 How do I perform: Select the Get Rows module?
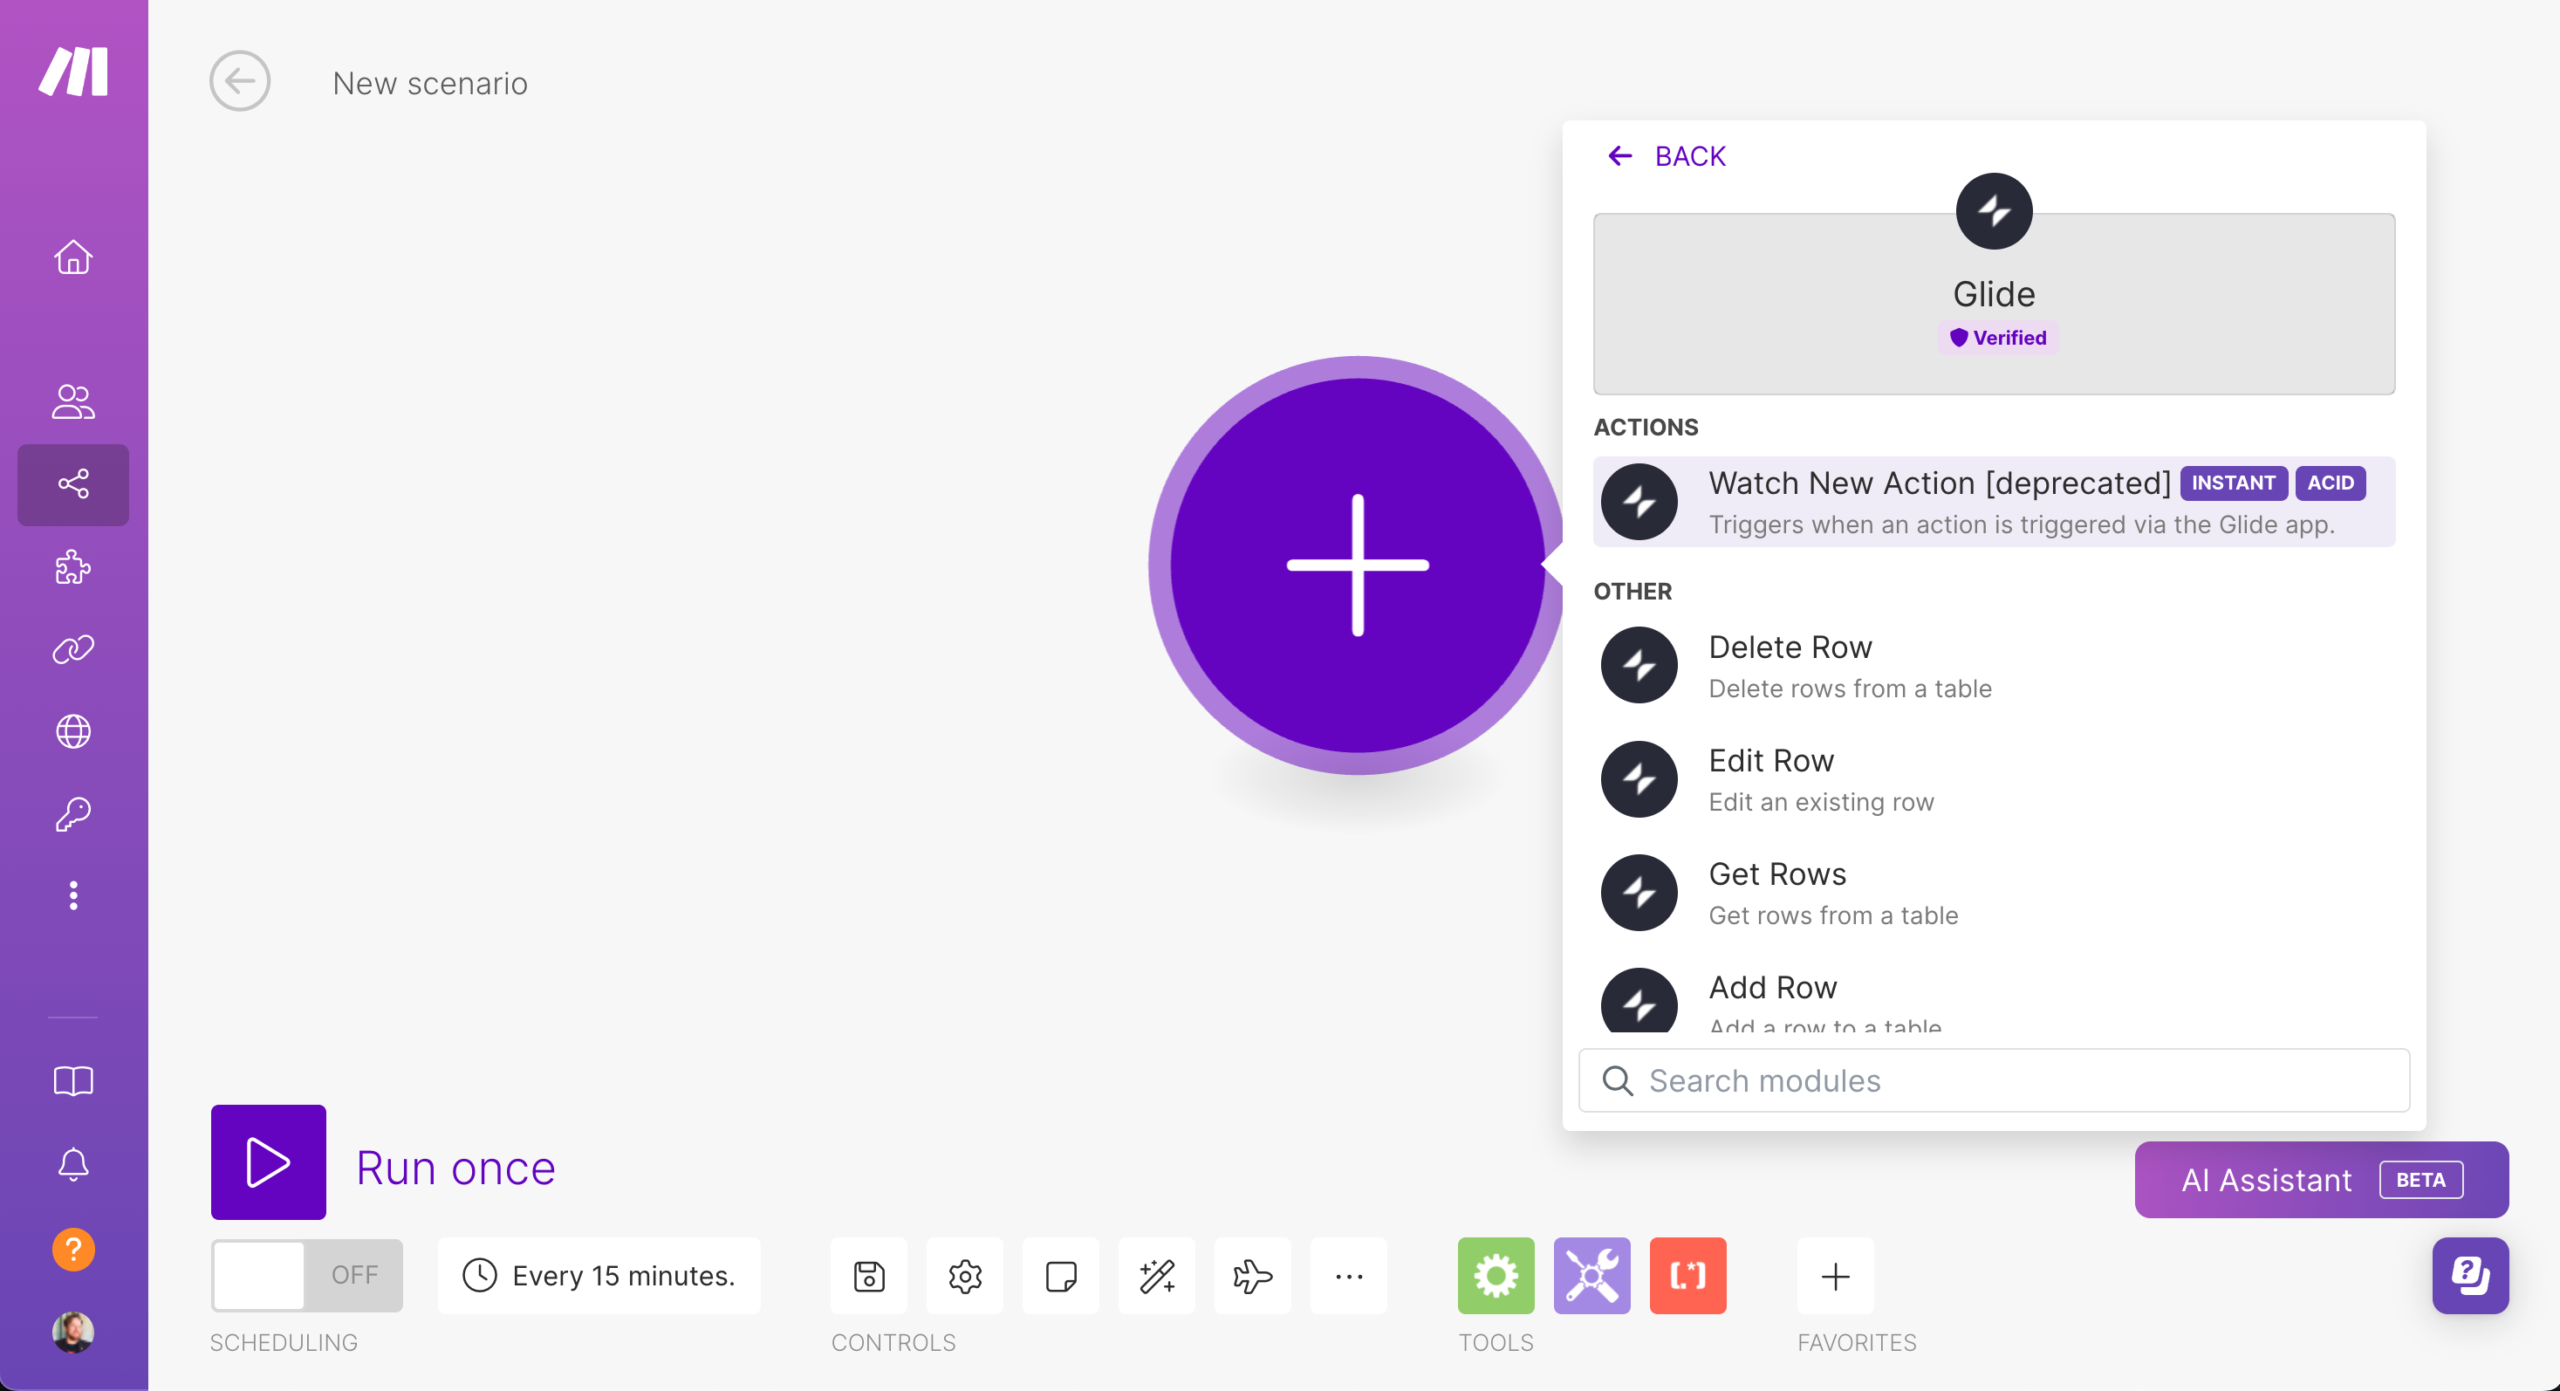click(x=1994, y=893)
